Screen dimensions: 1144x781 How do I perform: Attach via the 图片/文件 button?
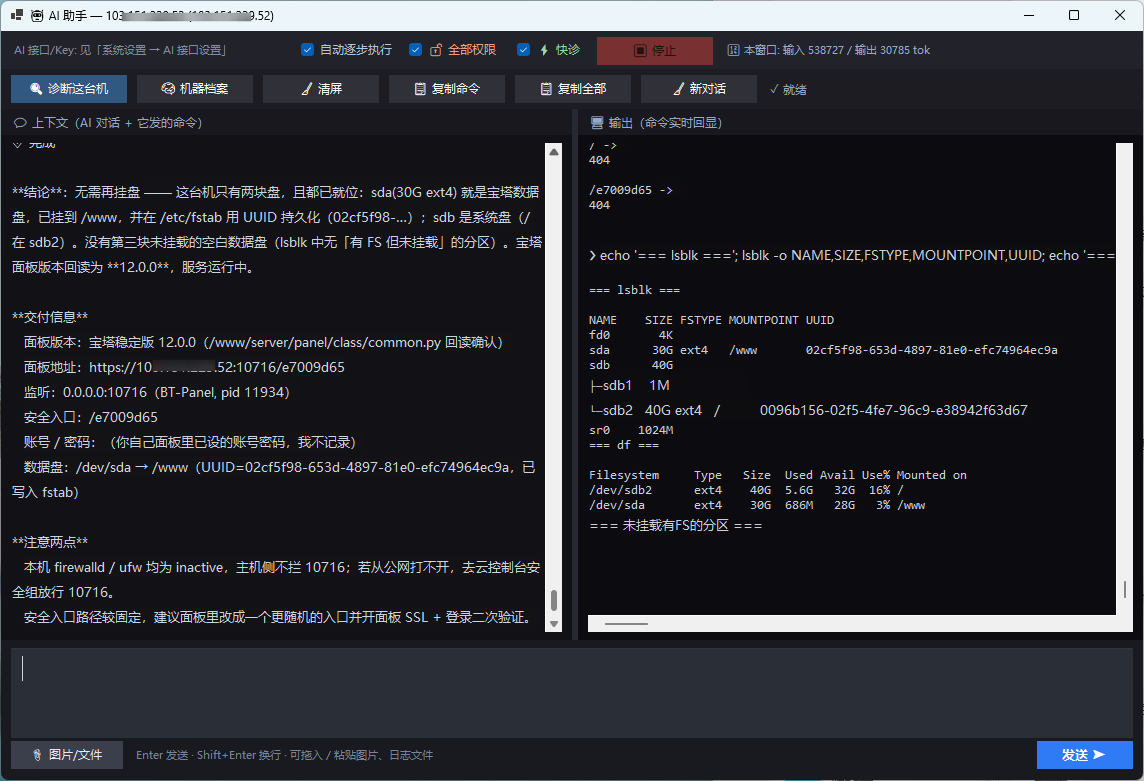tap(66, 755)
